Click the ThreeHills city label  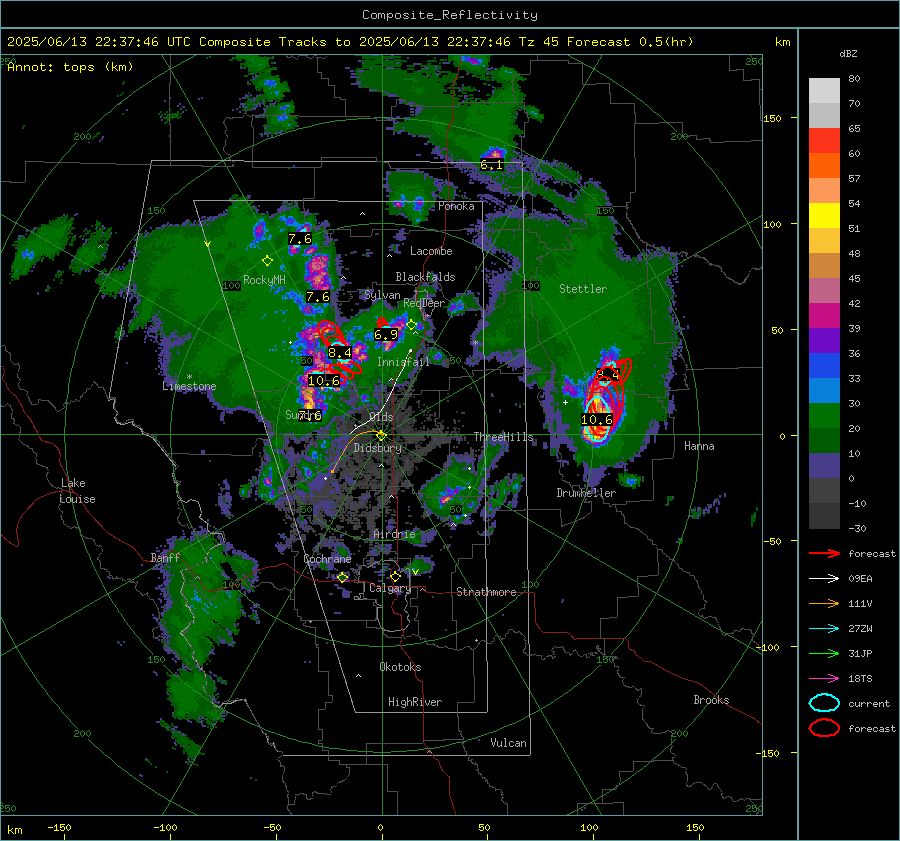click(503, 437)
